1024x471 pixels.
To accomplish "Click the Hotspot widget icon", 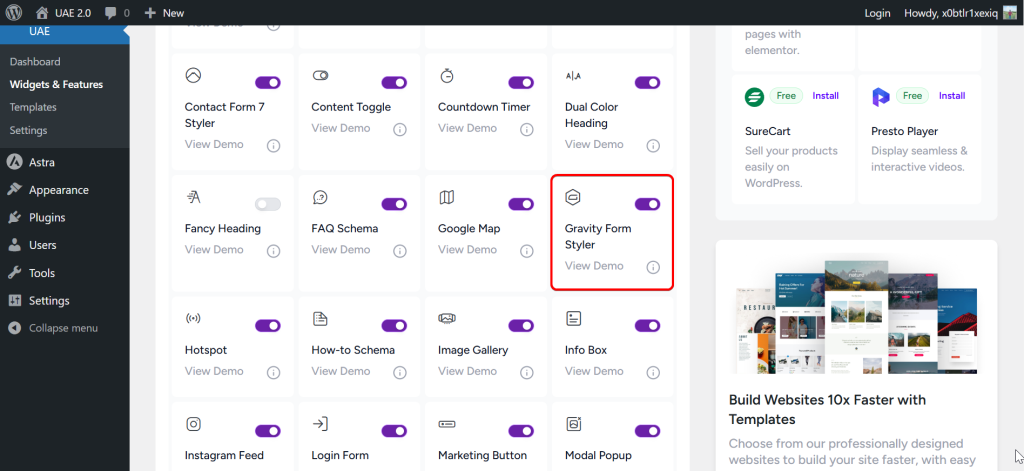I will pyautogui.click(x=193, y=318).
